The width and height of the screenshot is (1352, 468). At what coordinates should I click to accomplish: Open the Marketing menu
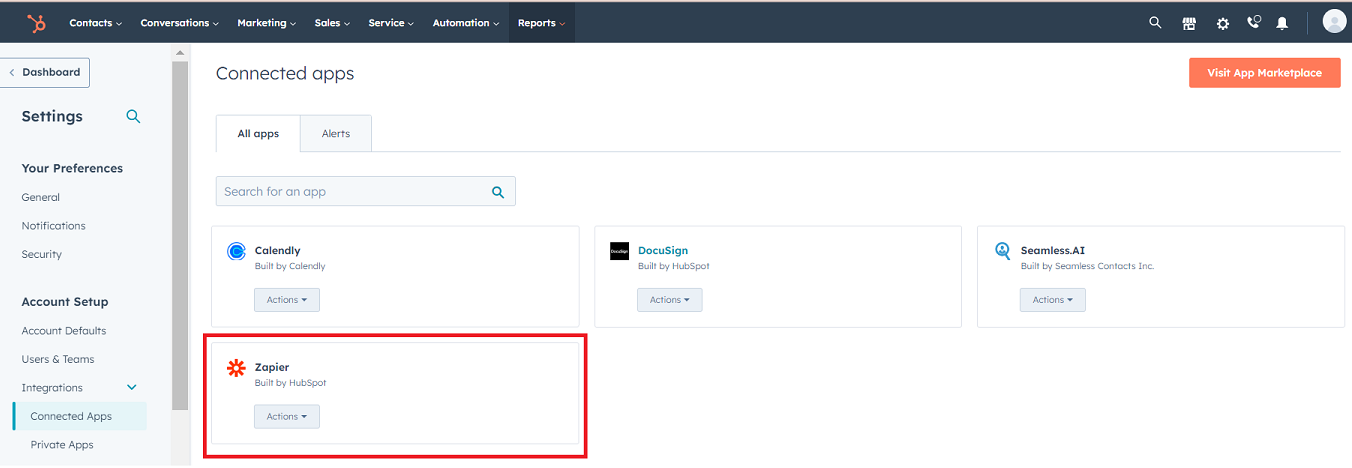pyautogui.click(x=266, y=22)
